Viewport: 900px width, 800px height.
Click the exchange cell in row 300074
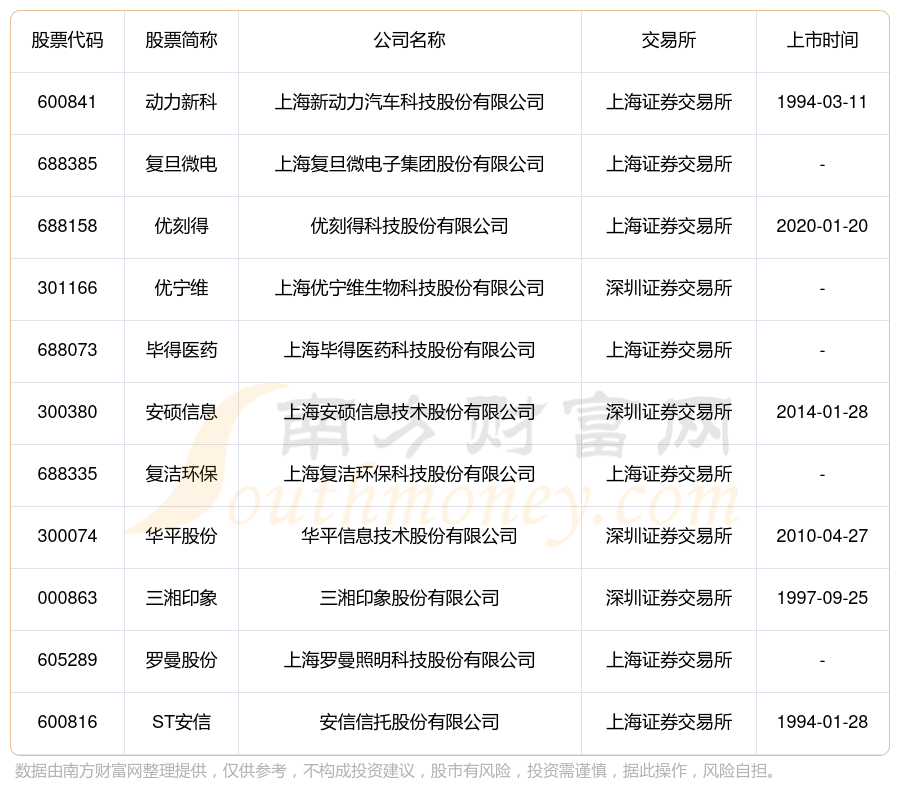click(x=669, y=536)
